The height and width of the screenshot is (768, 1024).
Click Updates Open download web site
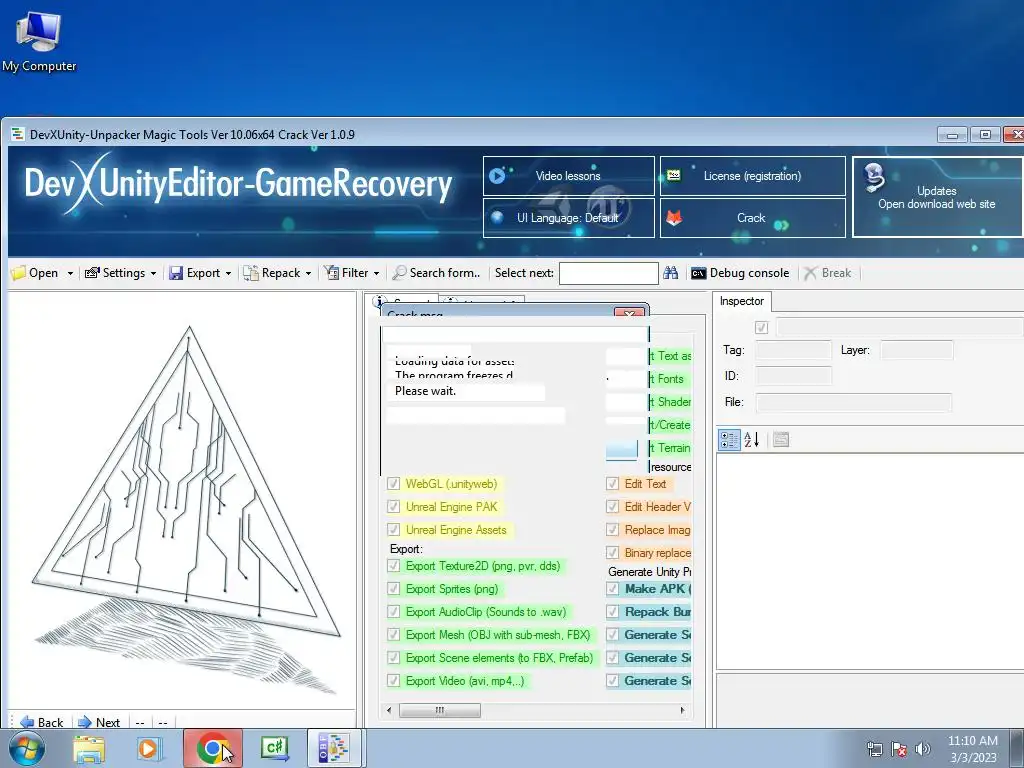click(x=937, y=197)
